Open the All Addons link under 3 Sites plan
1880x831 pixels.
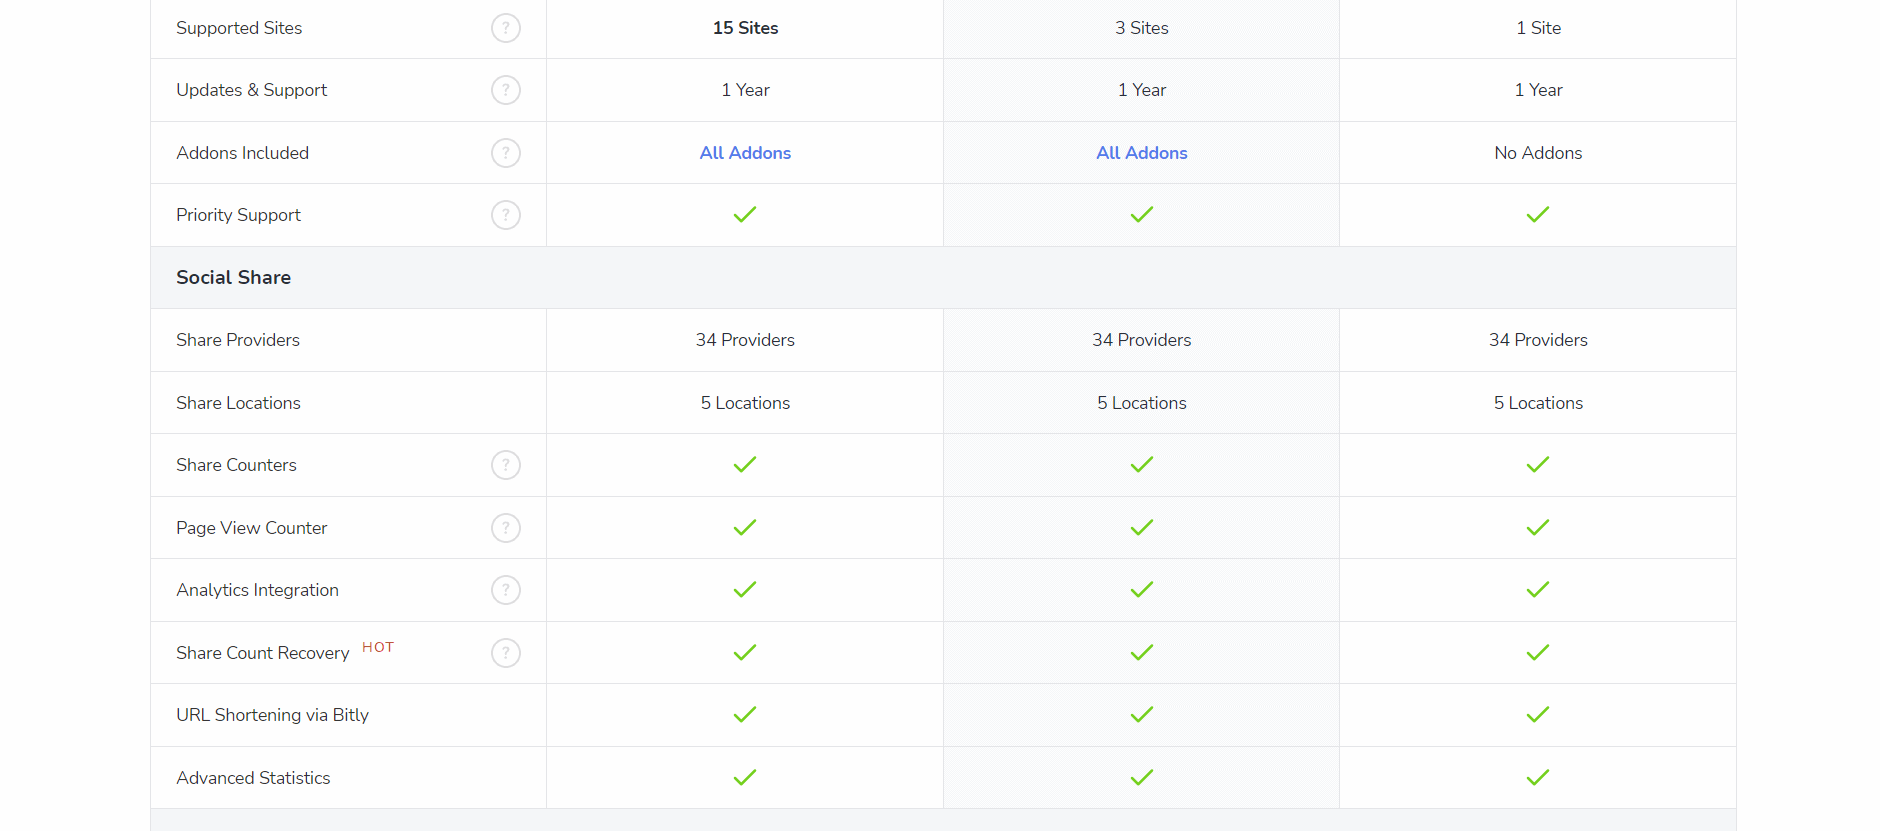tap(1142, 153)
